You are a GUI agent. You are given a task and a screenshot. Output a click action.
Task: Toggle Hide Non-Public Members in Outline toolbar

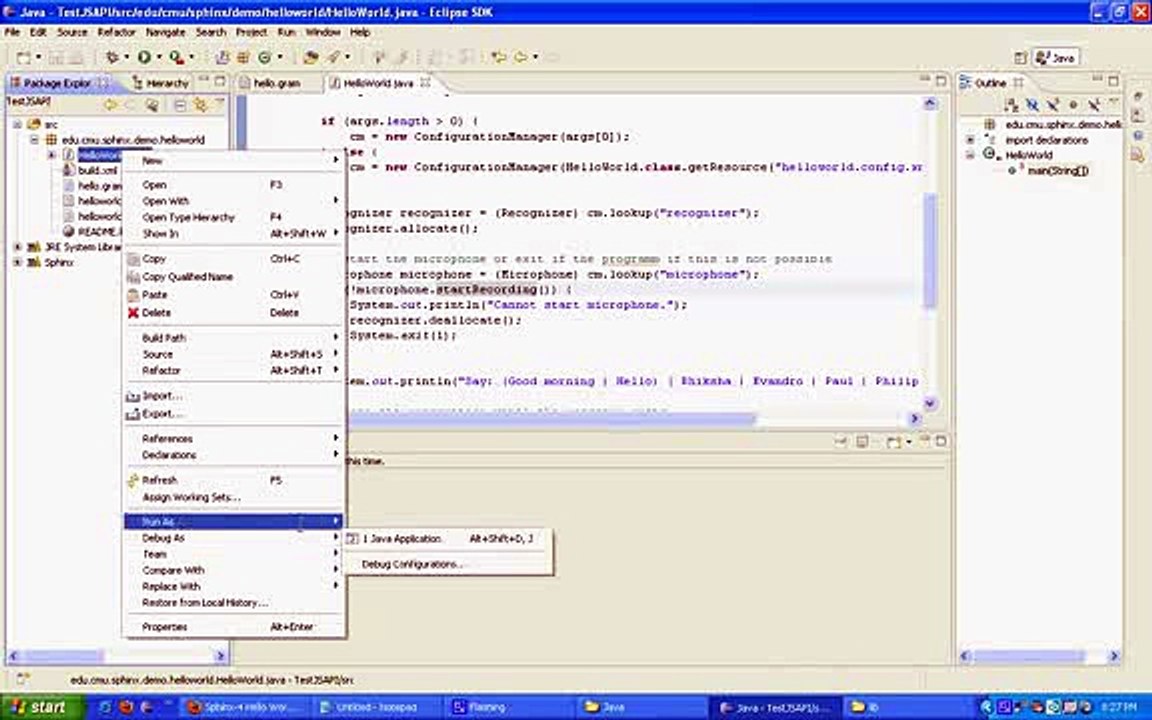1073,106
